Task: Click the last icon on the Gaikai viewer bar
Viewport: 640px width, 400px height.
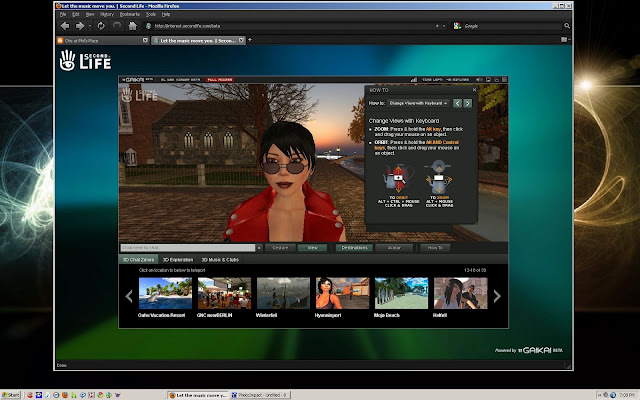Action: [504, 80]
